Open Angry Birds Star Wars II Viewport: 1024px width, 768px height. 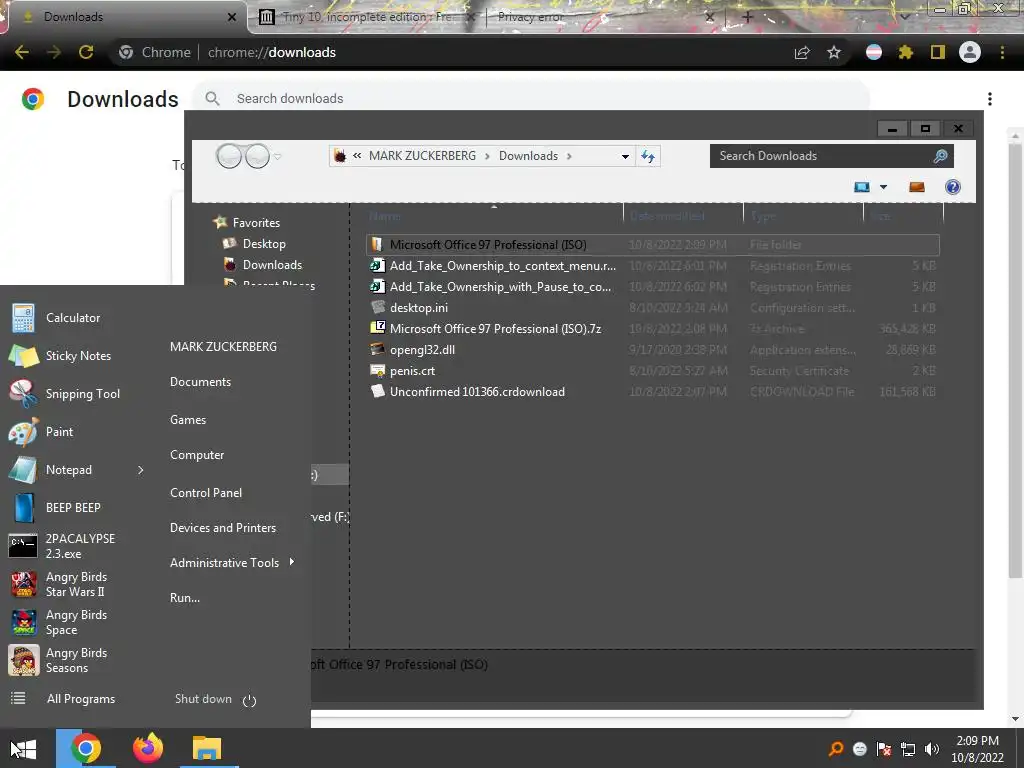point(76,584)
